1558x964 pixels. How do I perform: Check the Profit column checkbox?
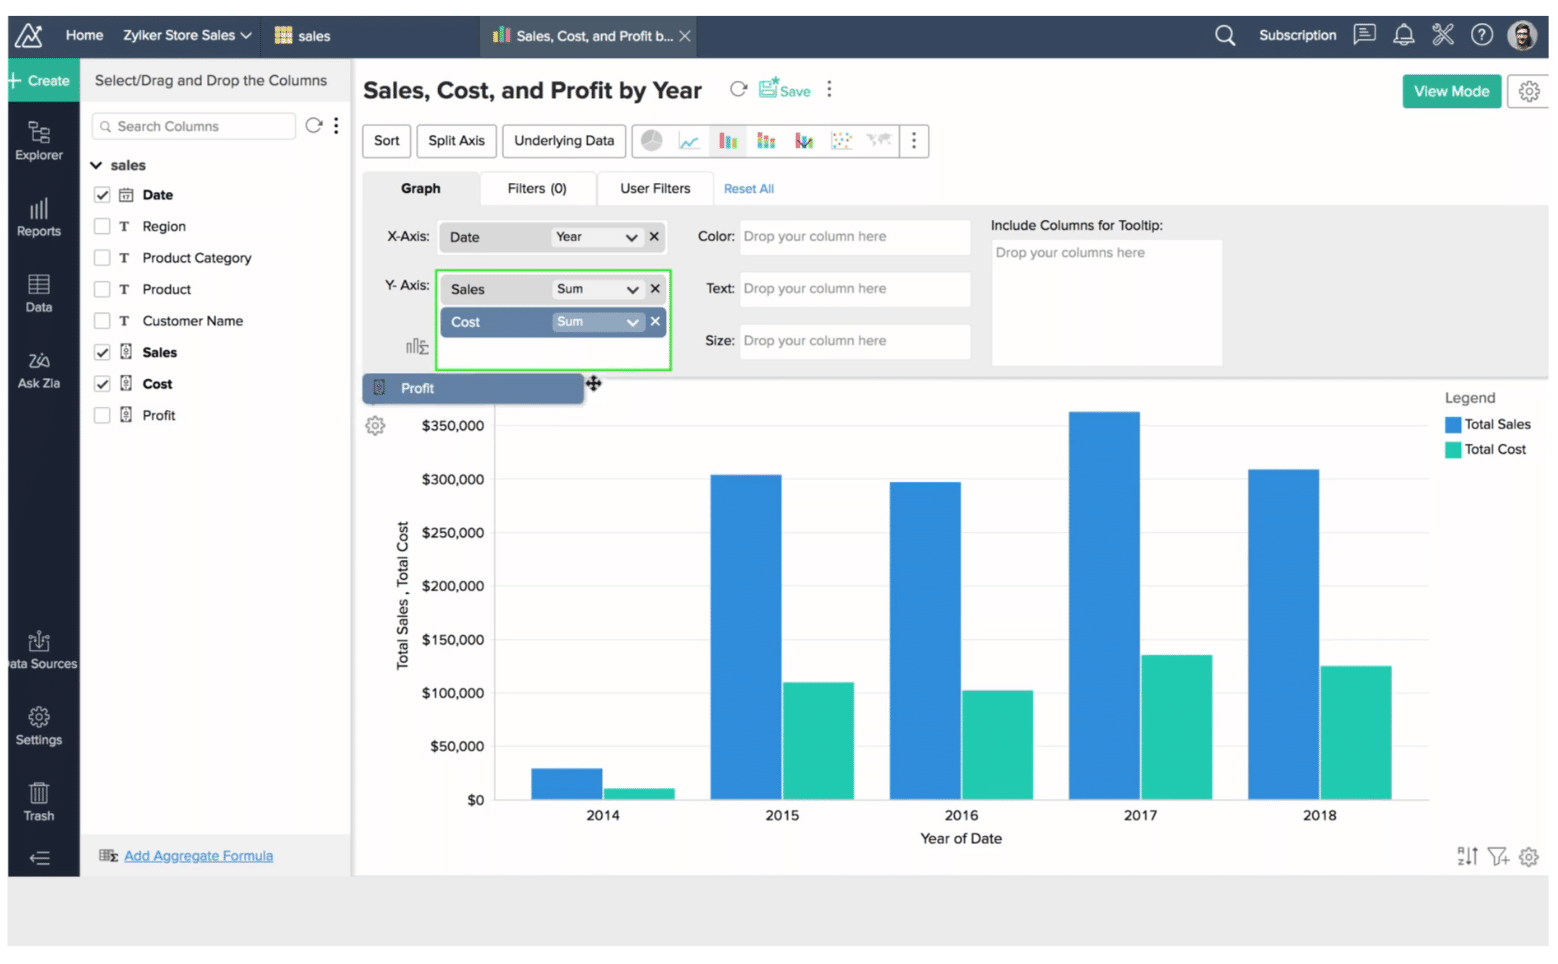pos(102,415)
